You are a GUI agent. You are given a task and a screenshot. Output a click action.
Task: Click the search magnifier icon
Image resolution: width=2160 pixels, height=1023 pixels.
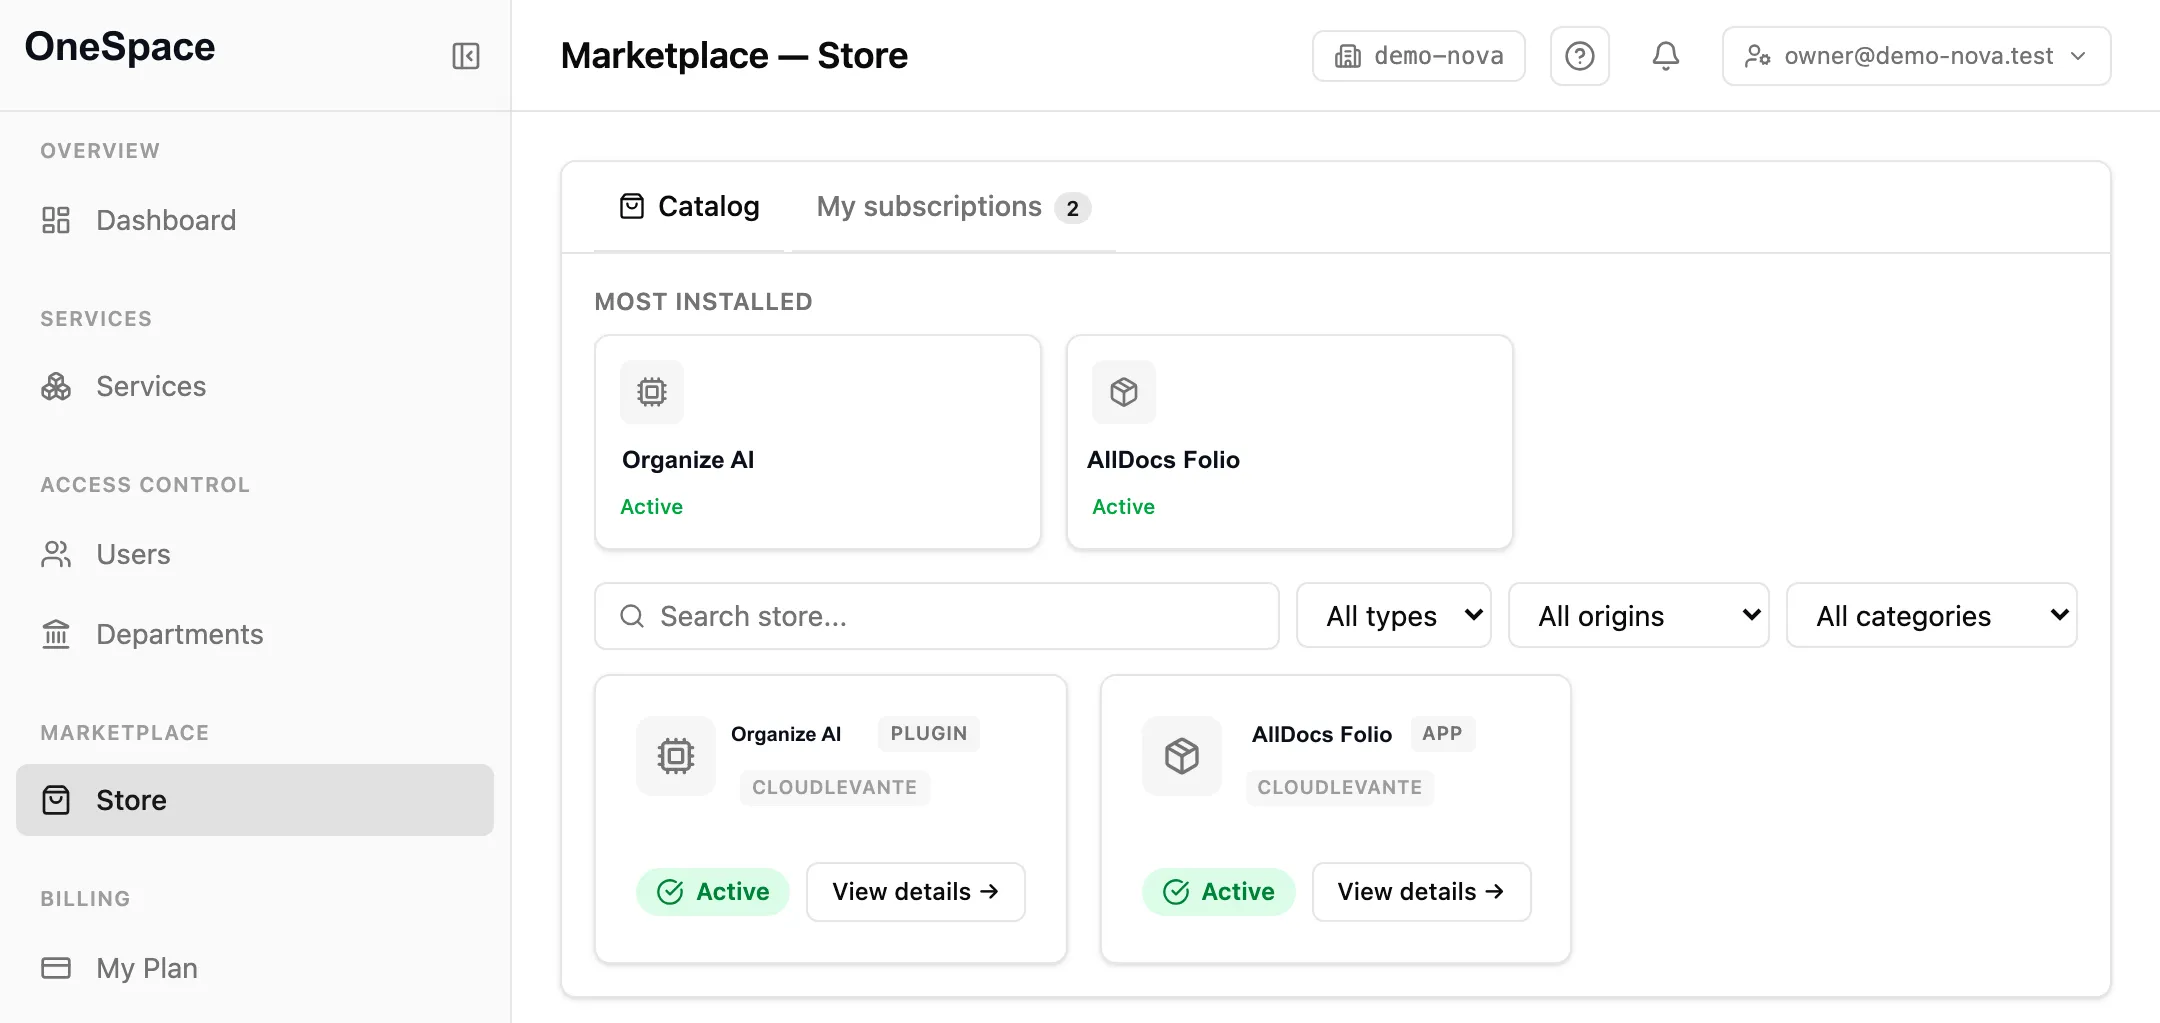[632, 616]
